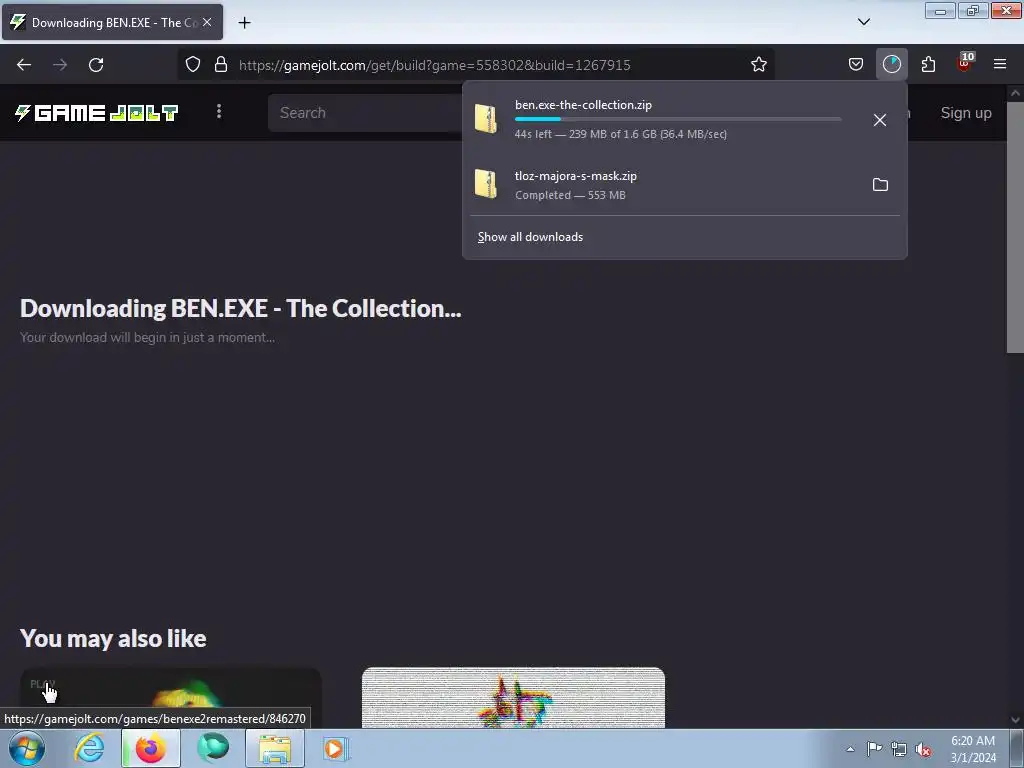
Task: Expand the list all tabs arrow
Action: (x=863, y=22)
